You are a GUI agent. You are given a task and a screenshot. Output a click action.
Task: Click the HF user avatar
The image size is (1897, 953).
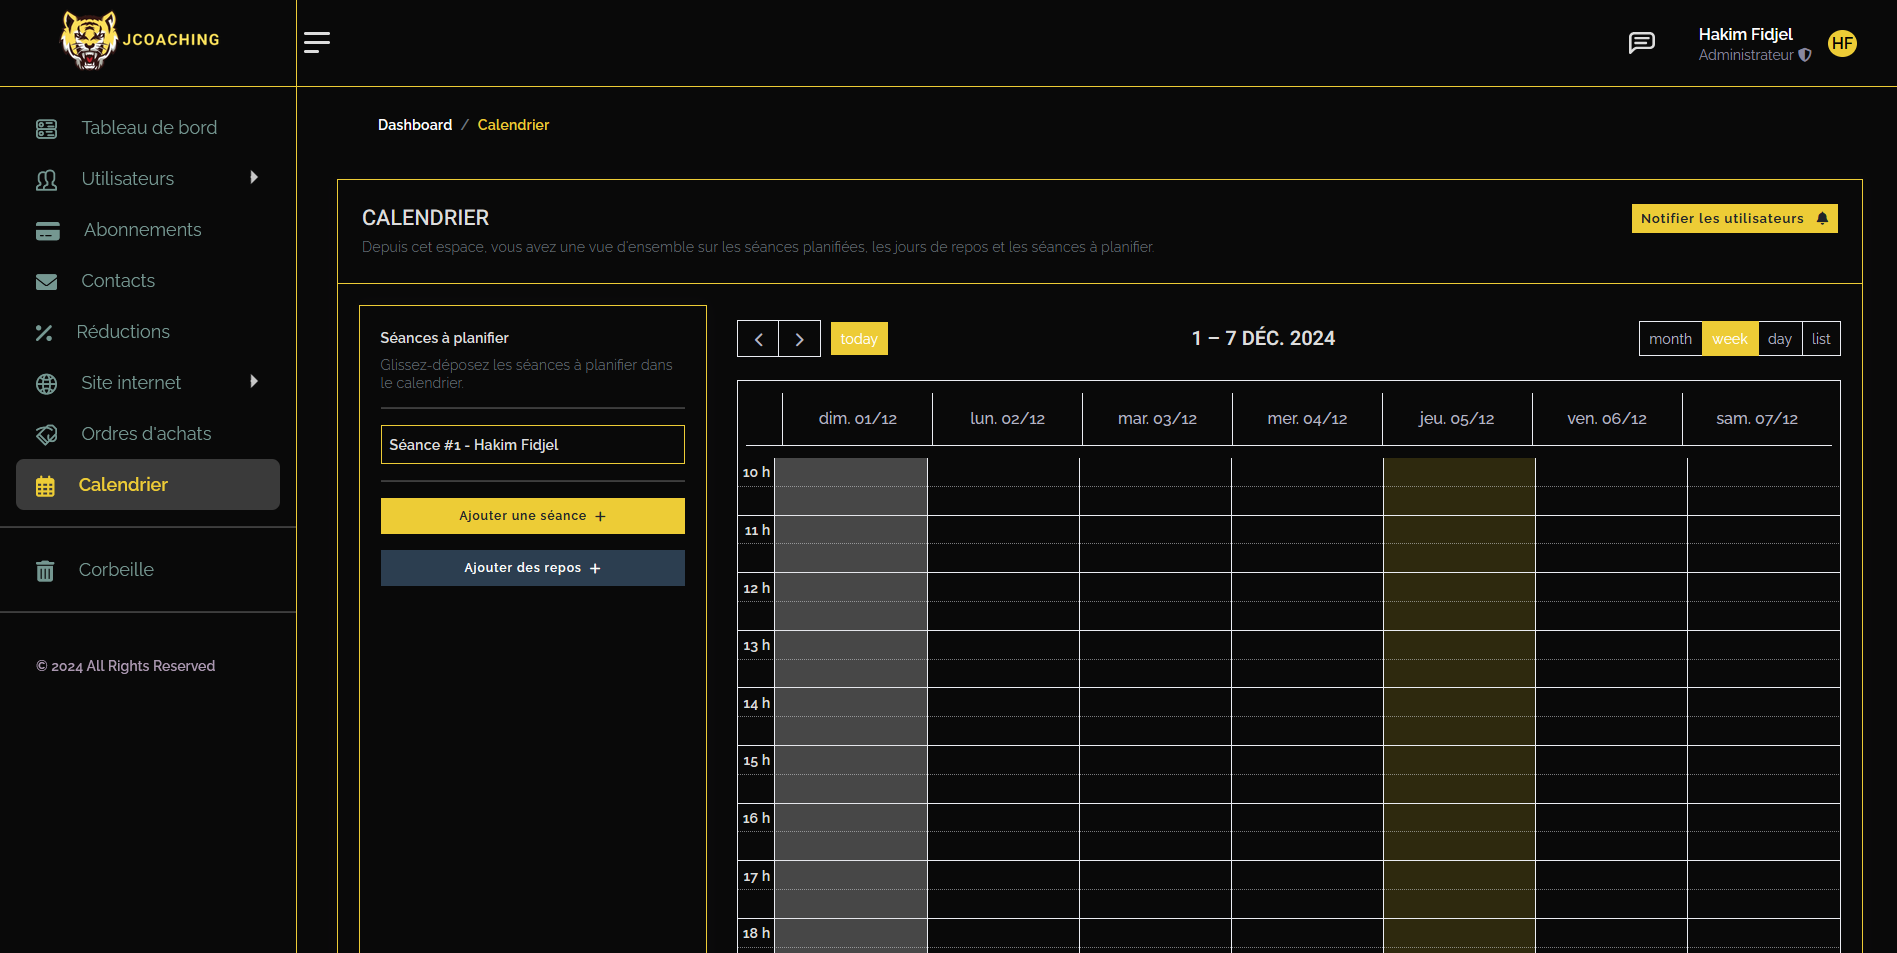pyautogui.click(x=1842, y=44)
